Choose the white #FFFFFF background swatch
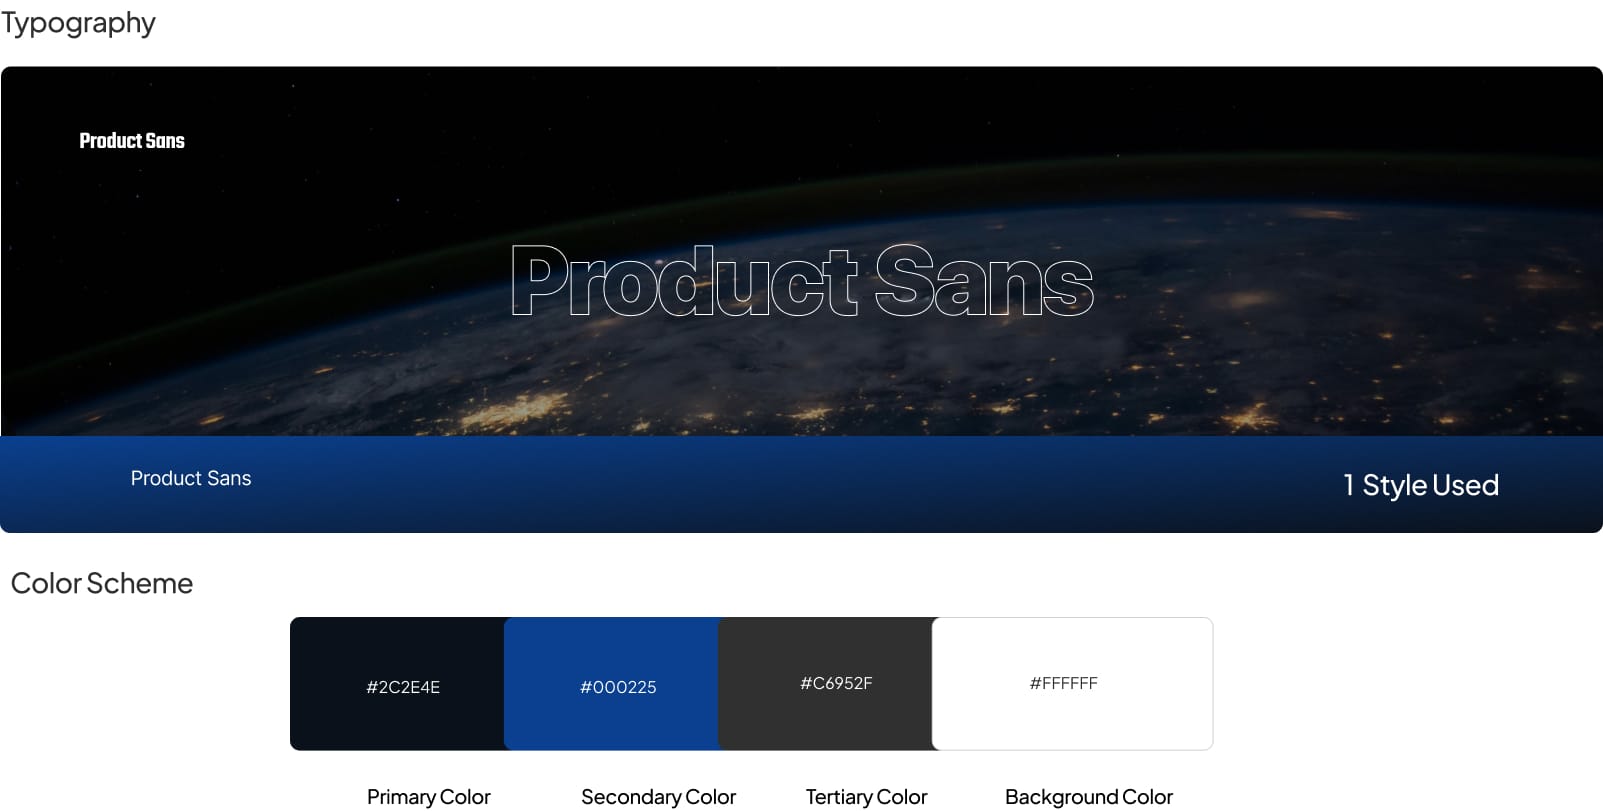This screenshot has width=1603, height=811. [x=1072, y=684]
